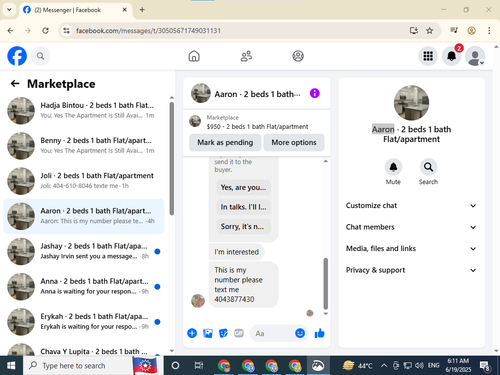Open Joli conversation
Viewport: 500px width, 375px height.
coord(83,181)
